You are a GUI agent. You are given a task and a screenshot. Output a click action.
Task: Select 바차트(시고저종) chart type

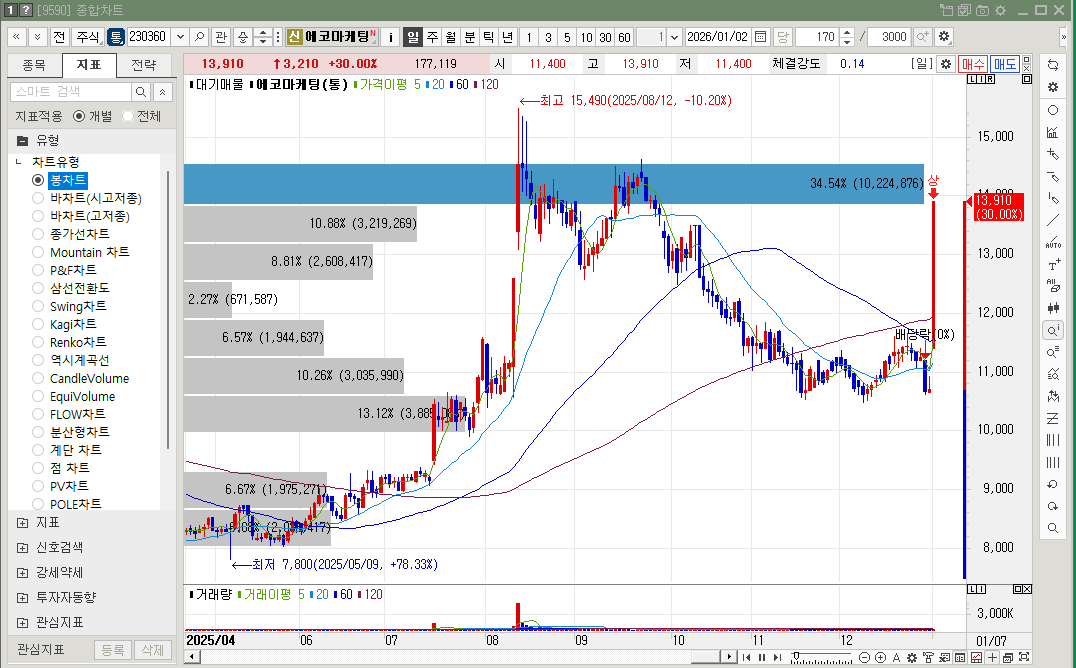pyautogui.click(x=38, y=198)
